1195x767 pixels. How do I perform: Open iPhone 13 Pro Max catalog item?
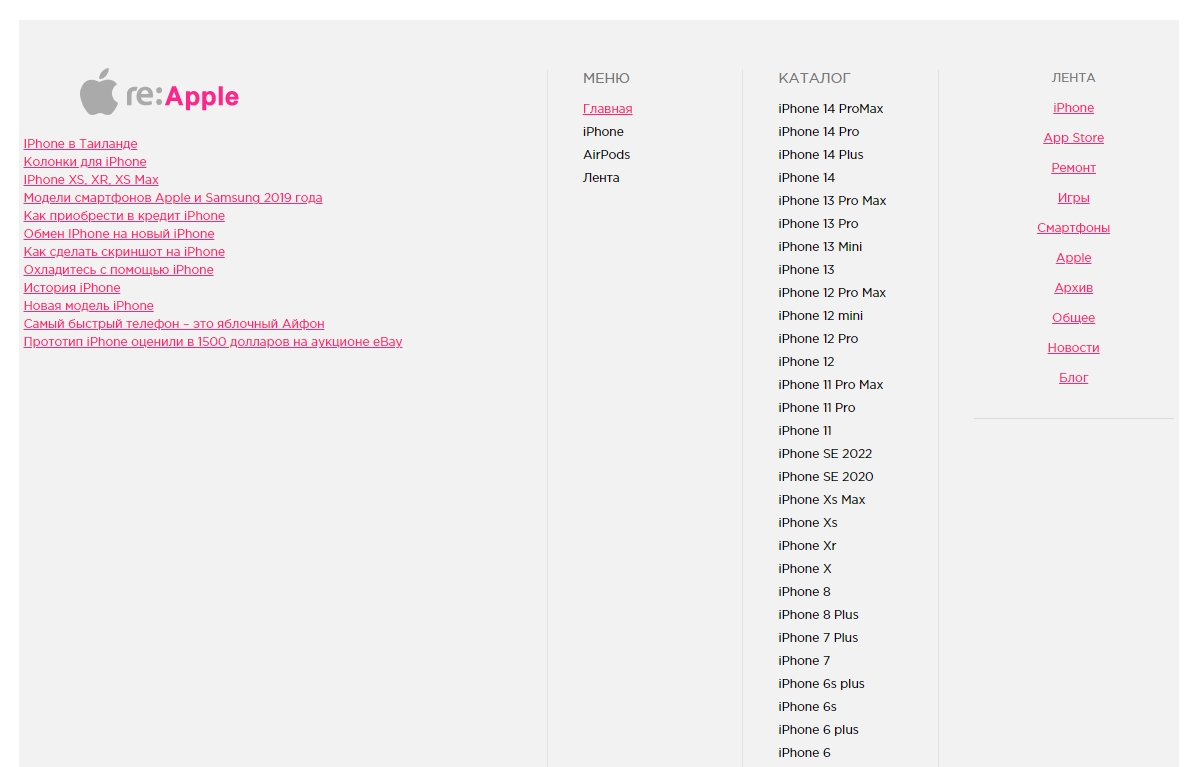[x=832, y=201]
